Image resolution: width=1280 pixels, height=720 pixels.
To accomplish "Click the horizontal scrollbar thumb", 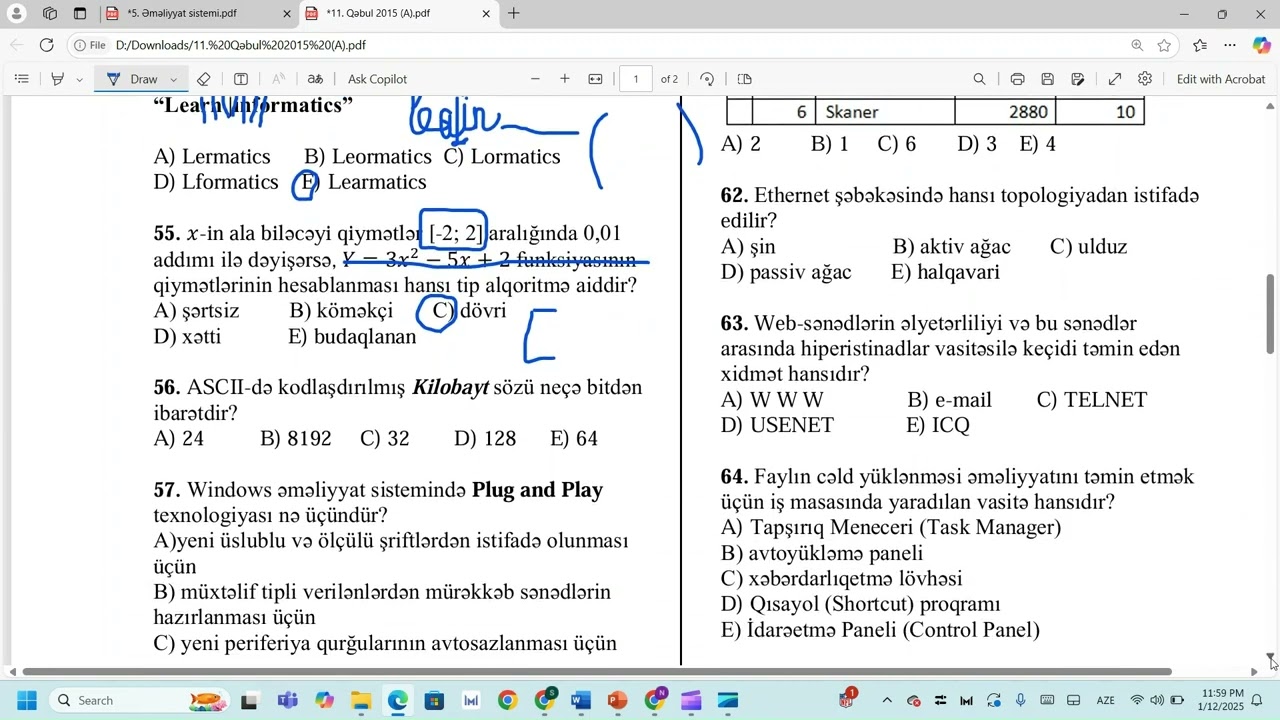I will [x=597, y=672].
